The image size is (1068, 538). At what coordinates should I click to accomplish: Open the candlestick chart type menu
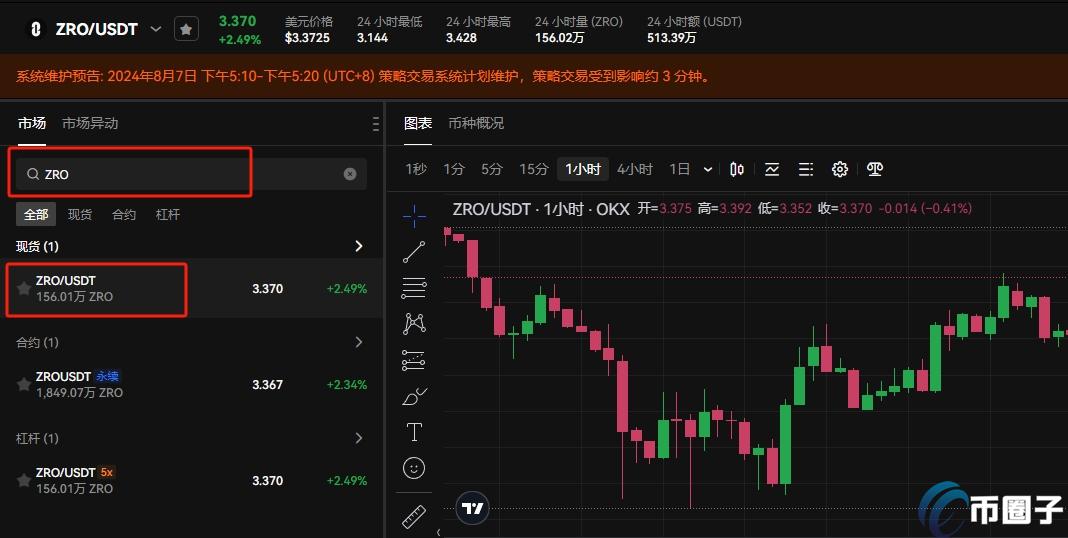click(x=737, y=169)
